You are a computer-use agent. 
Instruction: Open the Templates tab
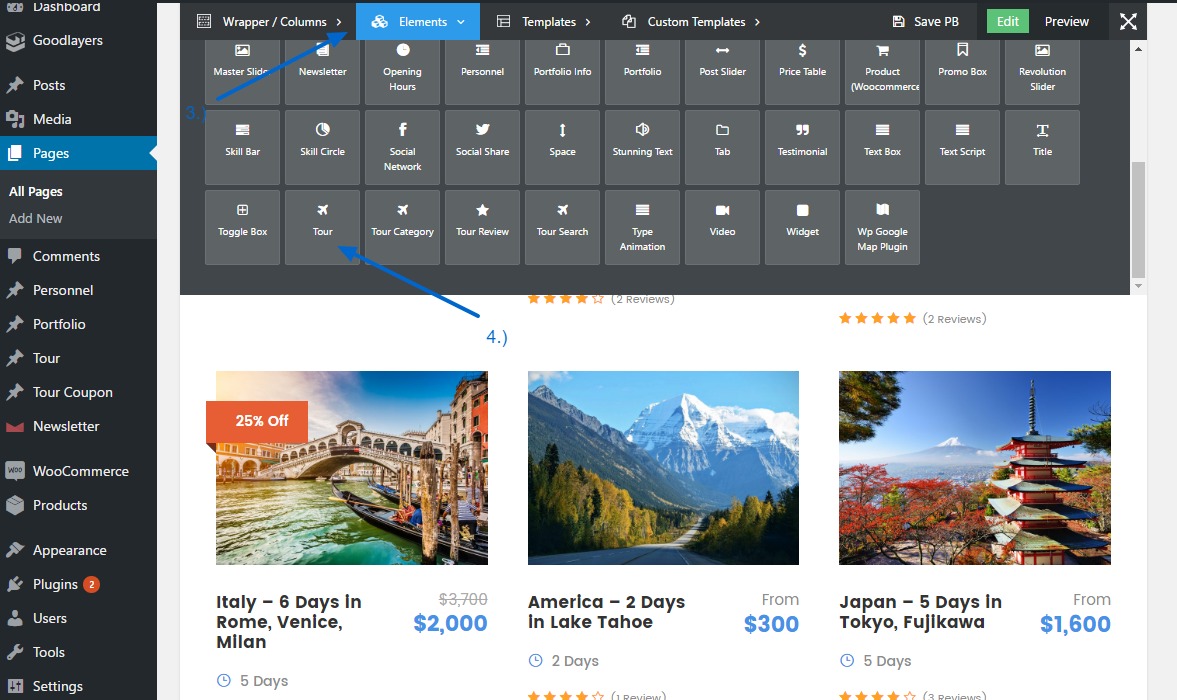pos(544,21)
